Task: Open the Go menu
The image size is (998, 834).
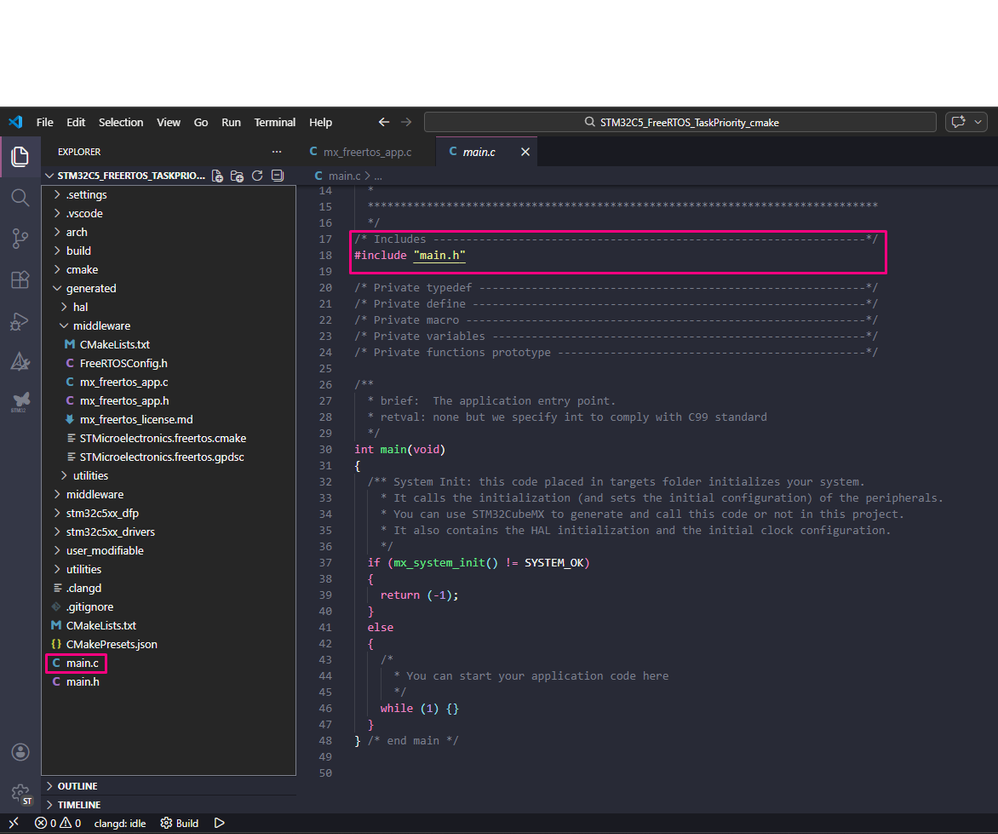Action: click(200, 122)
